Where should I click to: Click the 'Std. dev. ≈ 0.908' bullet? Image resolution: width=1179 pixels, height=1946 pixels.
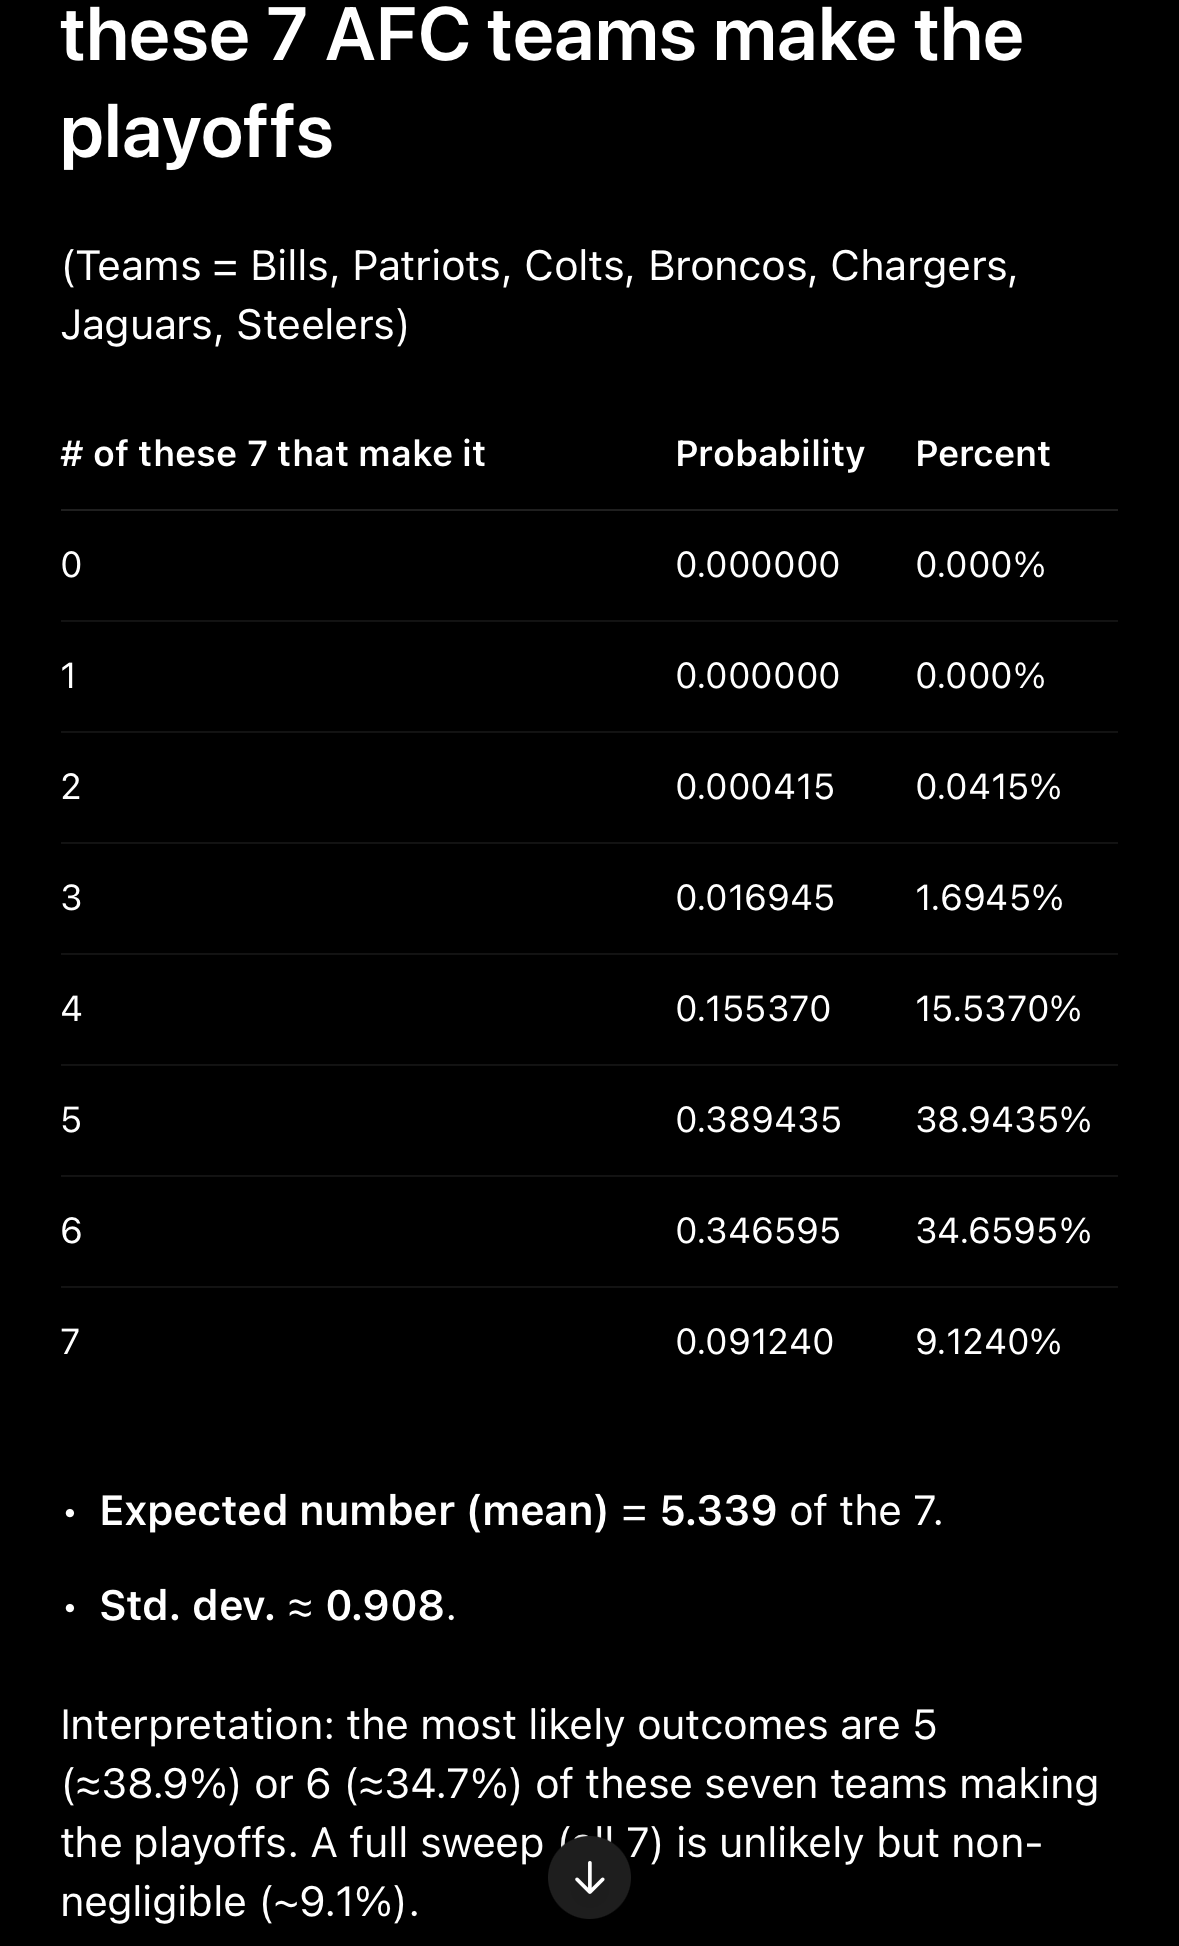[x=278, y=1605]
